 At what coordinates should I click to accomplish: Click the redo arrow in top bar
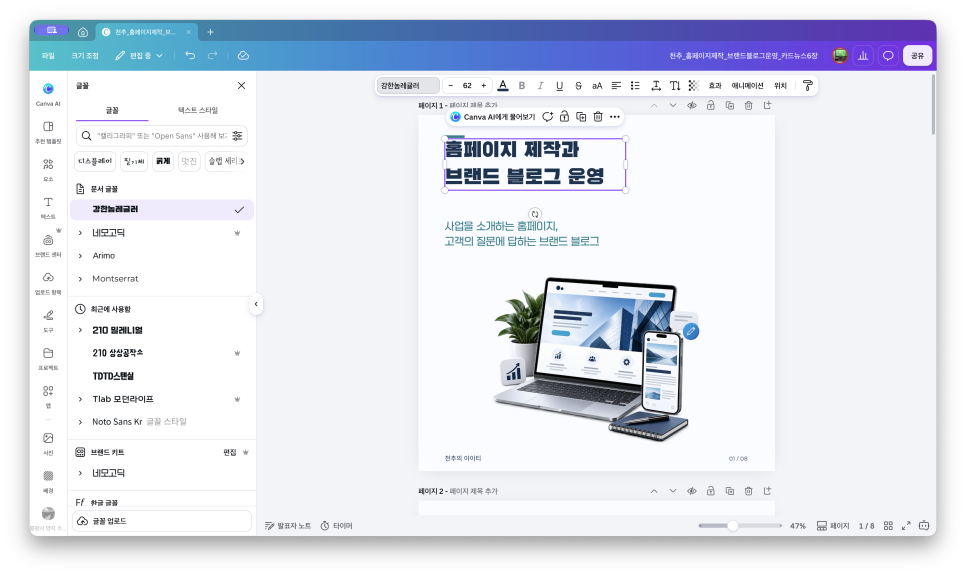tap(213, 55)
